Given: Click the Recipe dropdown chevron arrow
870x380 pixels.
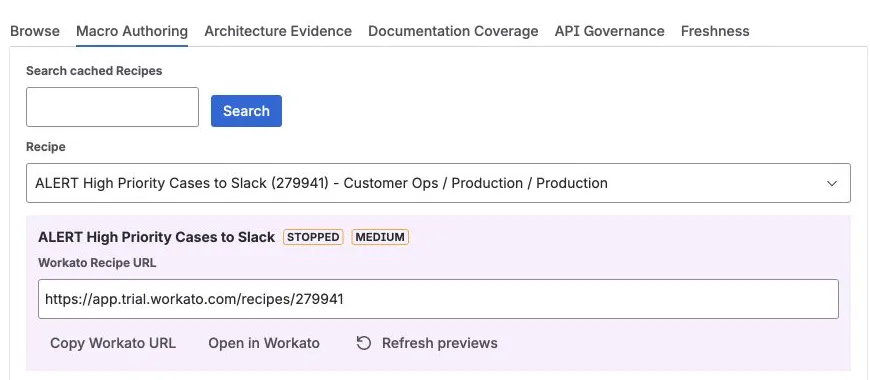Looking at the screenshot, I should (832, 183).
